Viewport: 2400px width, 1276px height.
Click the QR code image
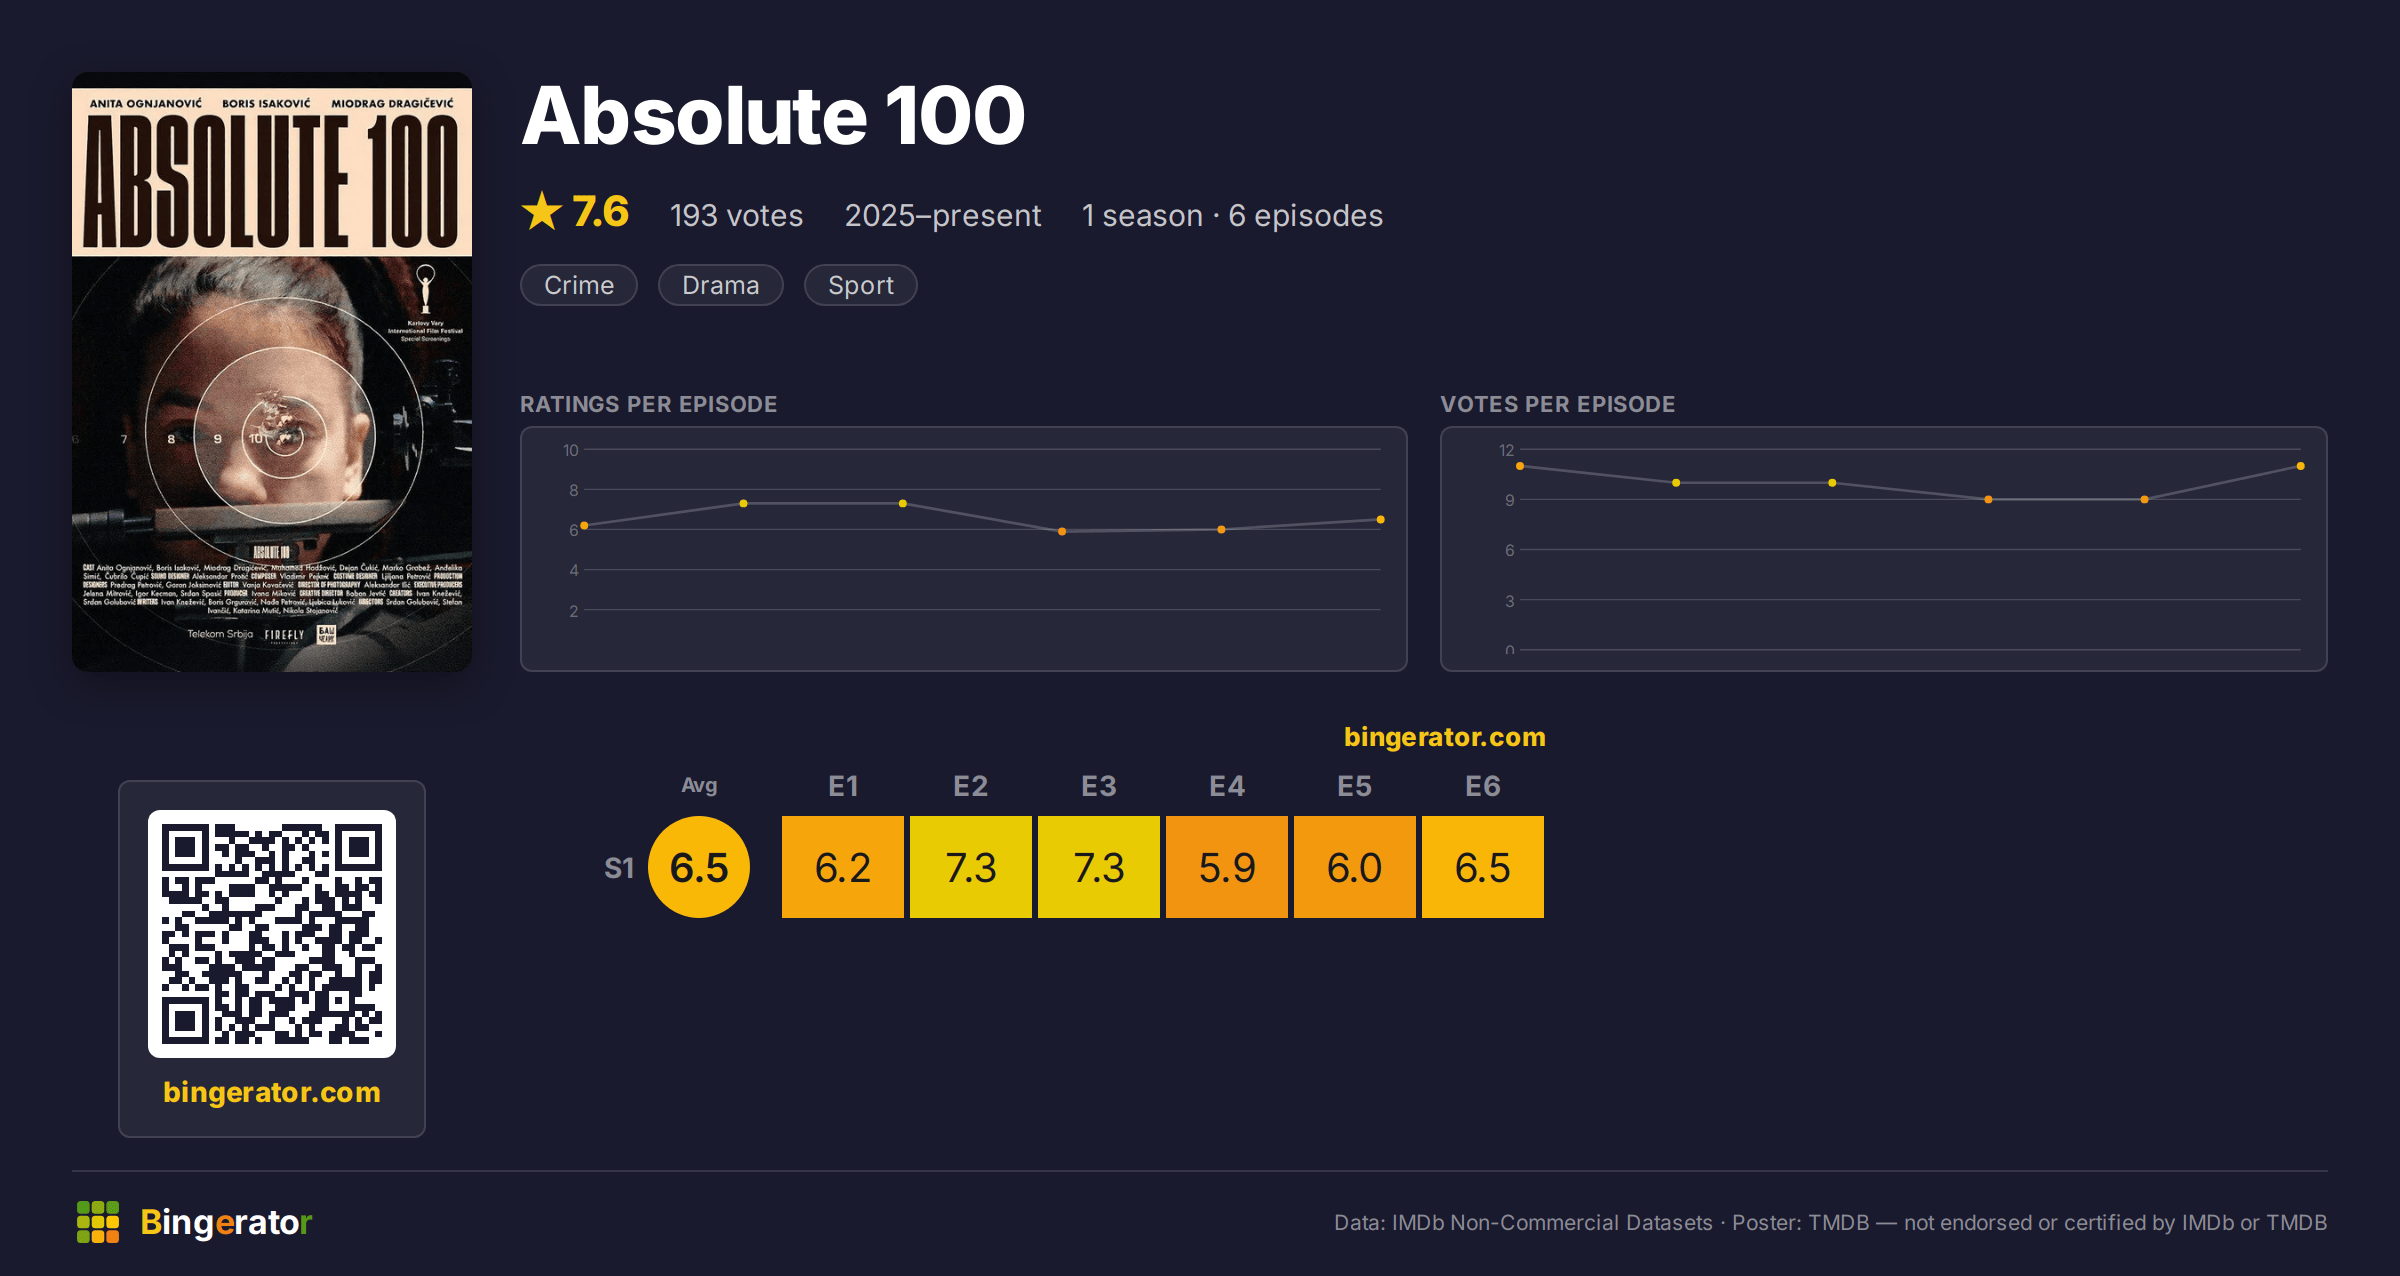[272, 934]
